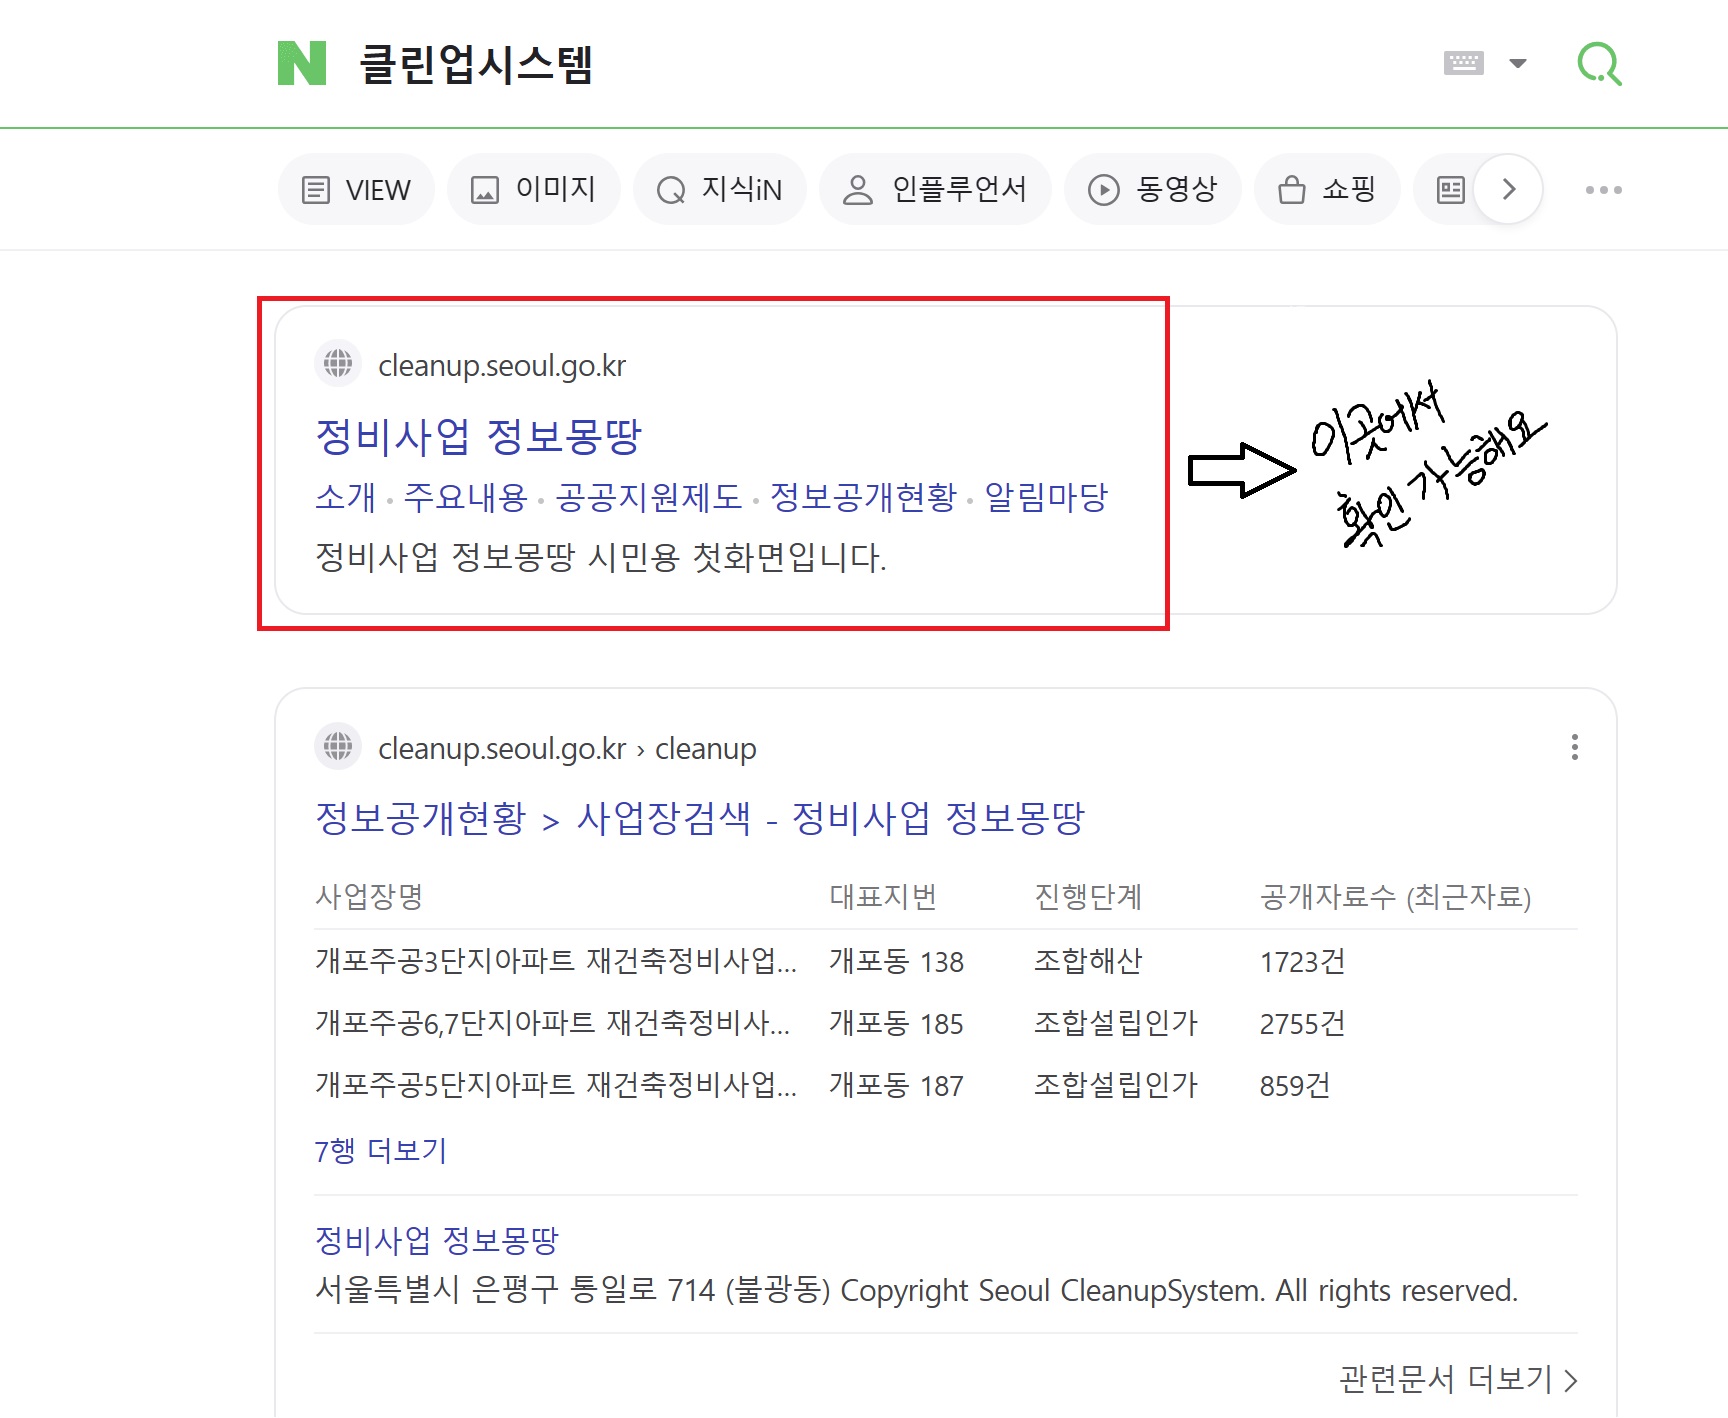Click the 개포동 138 cell
Image resolution: width=1728 pixels, height=1418 pixels.
point(896,961)
